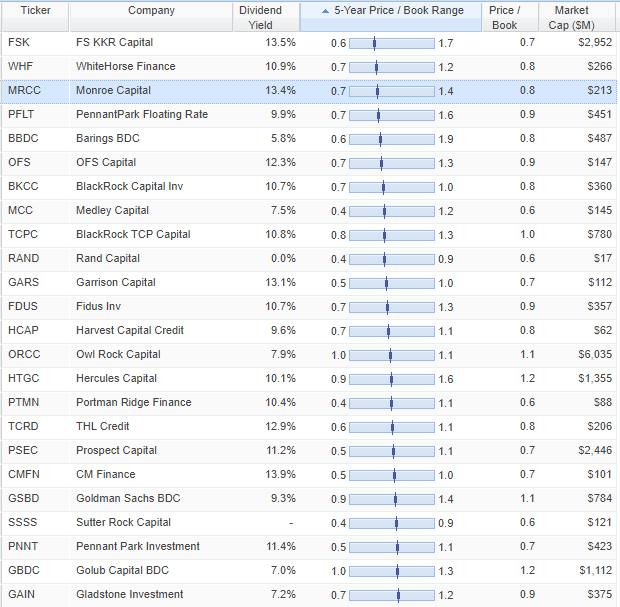The height and width of the screenshot is (607, 620).
Task: Click the Sutter Rock Capital company name
Action: [x=123, y=522]
